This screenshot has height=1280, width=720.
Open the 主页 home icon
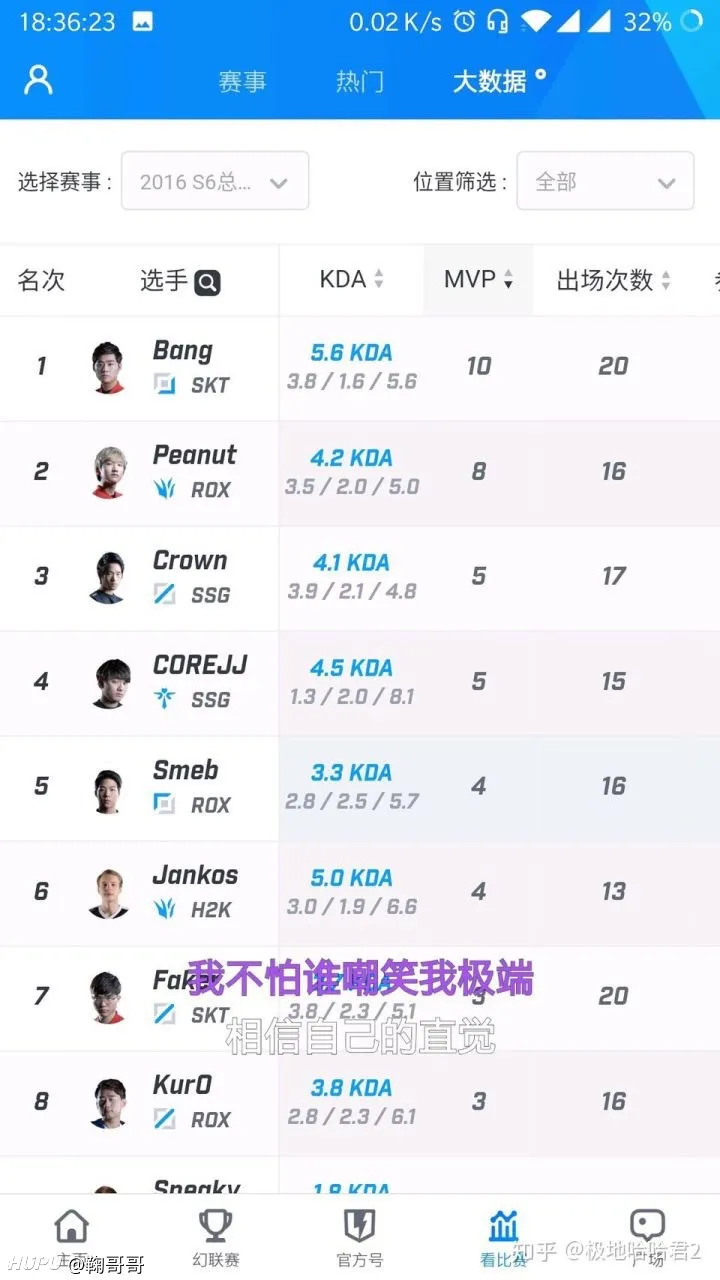point(71,1226)
